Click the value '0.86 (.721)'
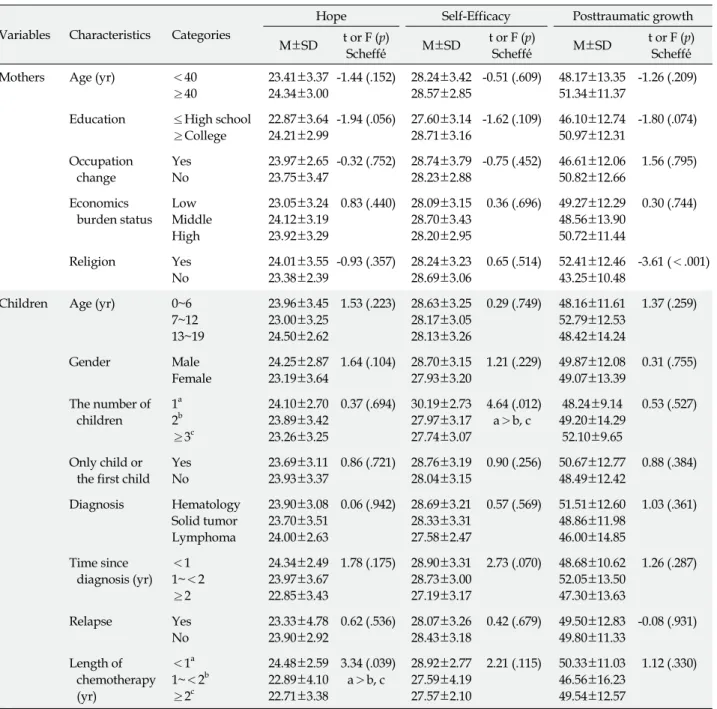The image size is (717, 709). tap(368, 463)
